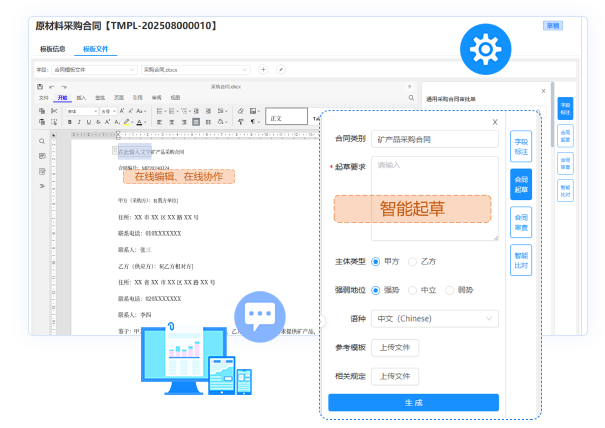Click the chat bubble icon
Image resolution: width=605 pixels, height=428 pixels.
260,316
